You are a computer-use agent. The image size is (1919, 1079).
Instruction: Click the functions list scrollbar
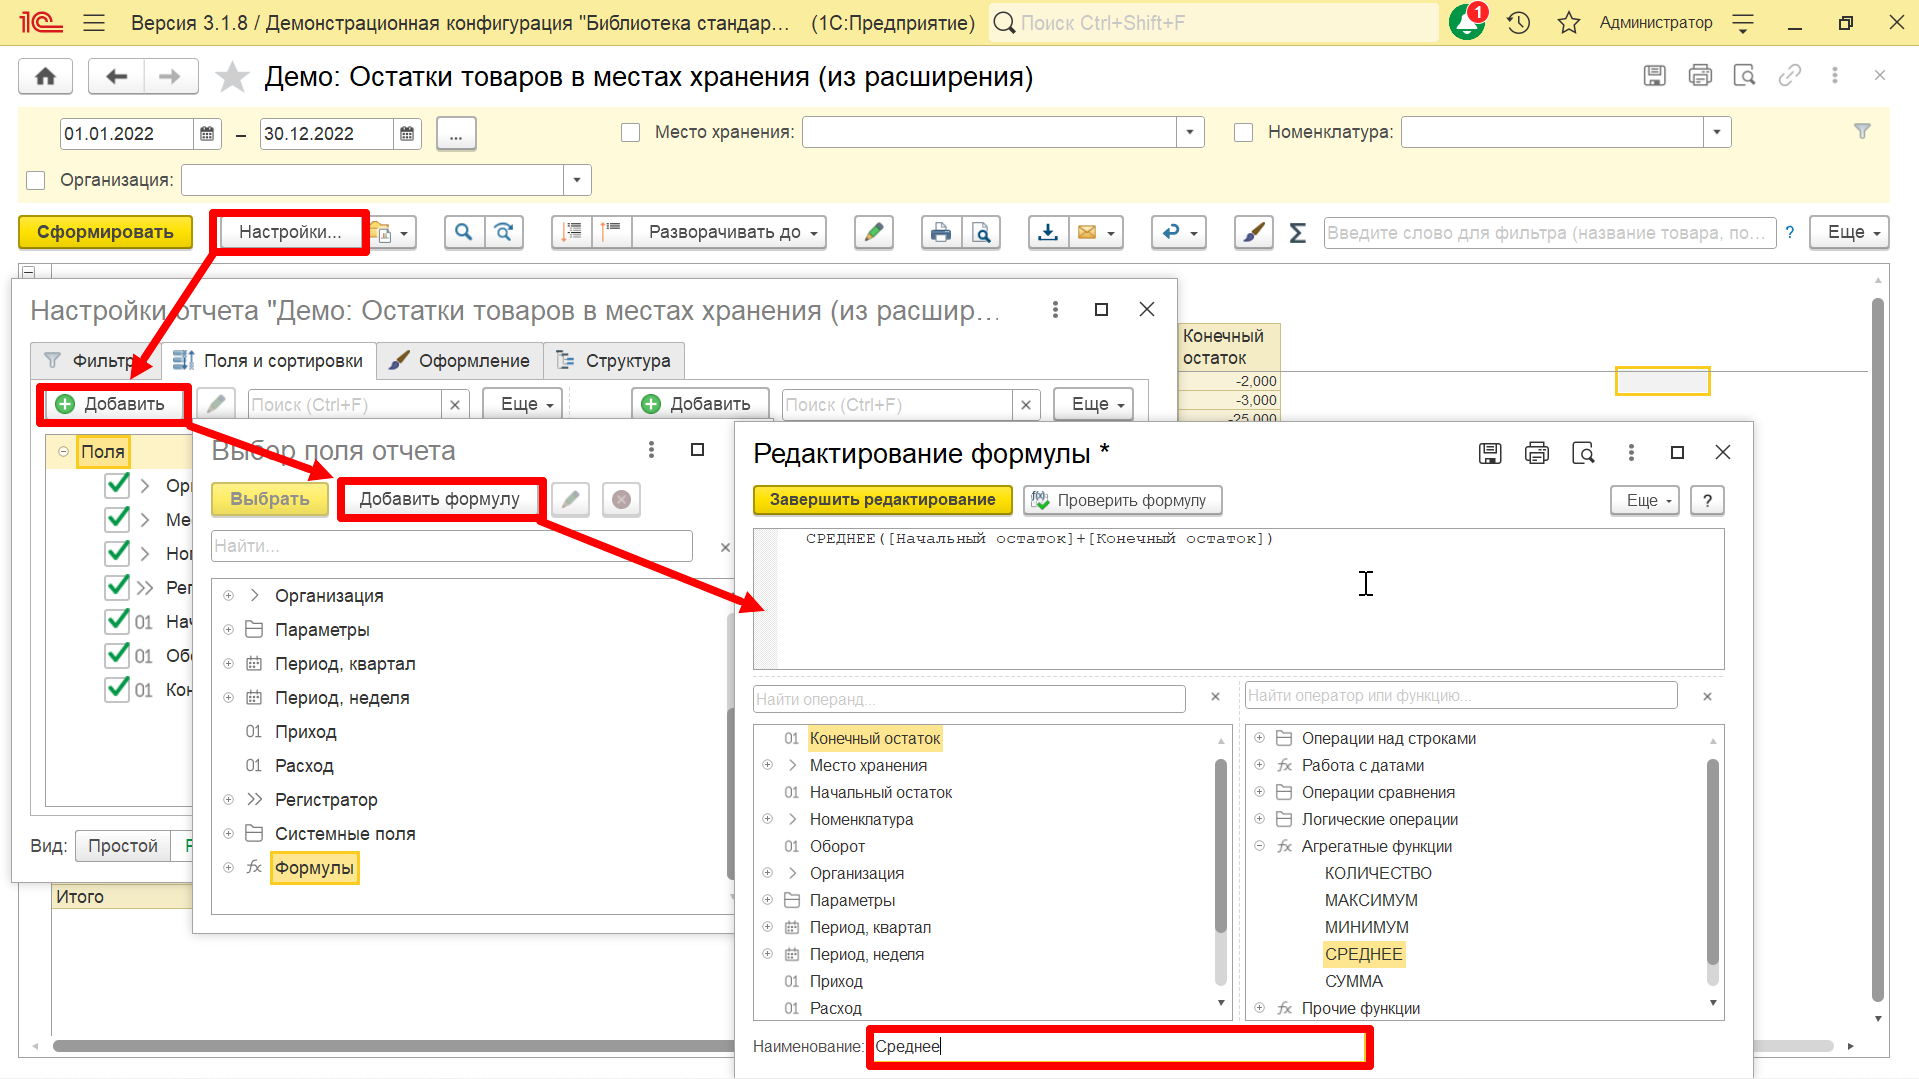pos(1712,862)
